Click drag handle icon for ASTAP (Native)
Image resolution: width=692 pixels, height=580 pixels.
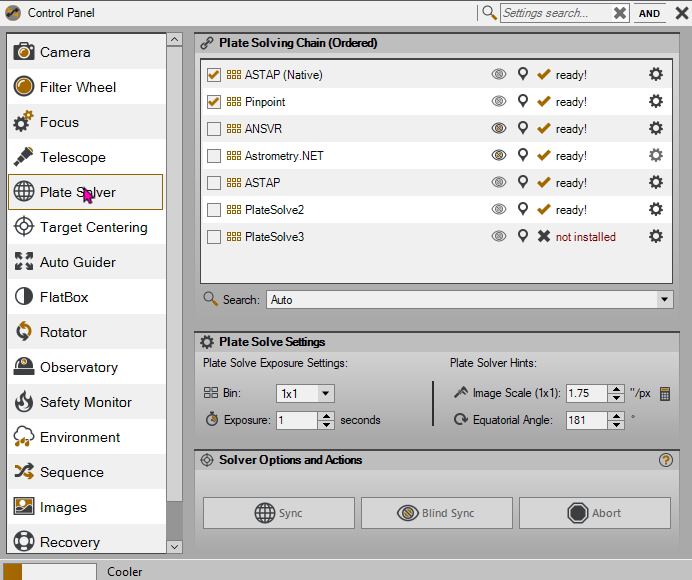233,75
